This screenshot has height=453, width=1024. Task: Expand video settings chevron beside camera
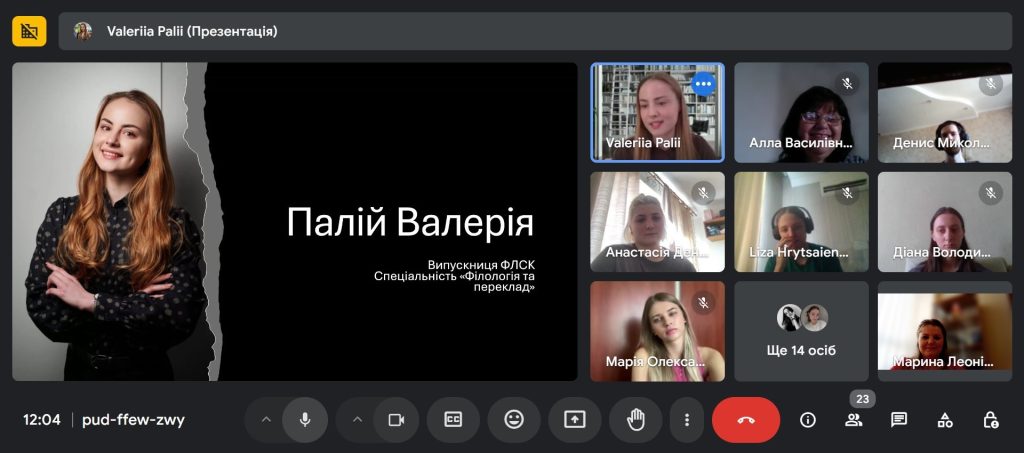point(357,420)
